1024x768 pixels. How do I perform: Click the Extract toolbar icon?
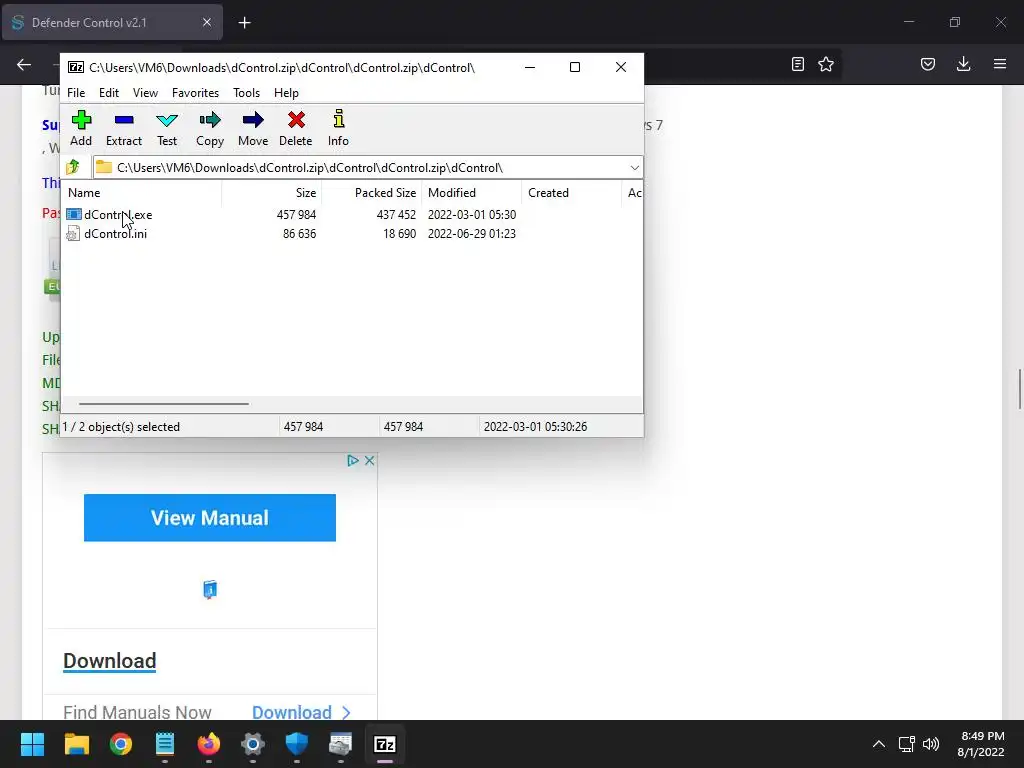(x=123, y=128)
